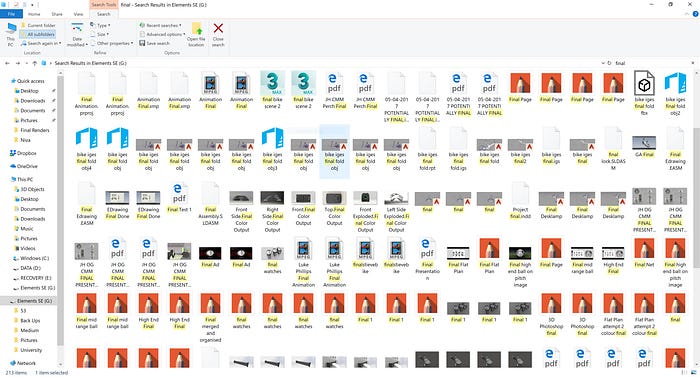
Task: Click the Save search icon
Action: pos(142,43)
